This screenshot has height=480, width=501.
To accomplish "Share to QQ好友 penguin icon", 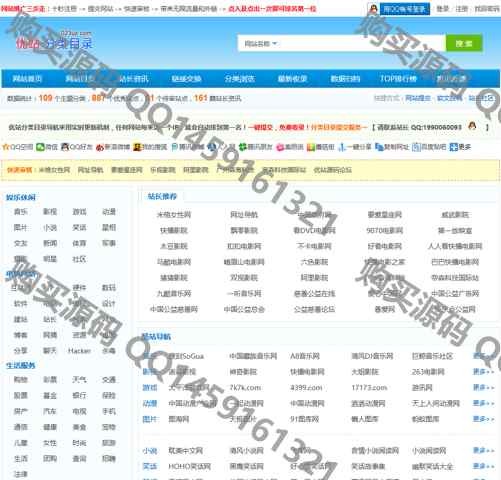I will click(x=65, y=147).
